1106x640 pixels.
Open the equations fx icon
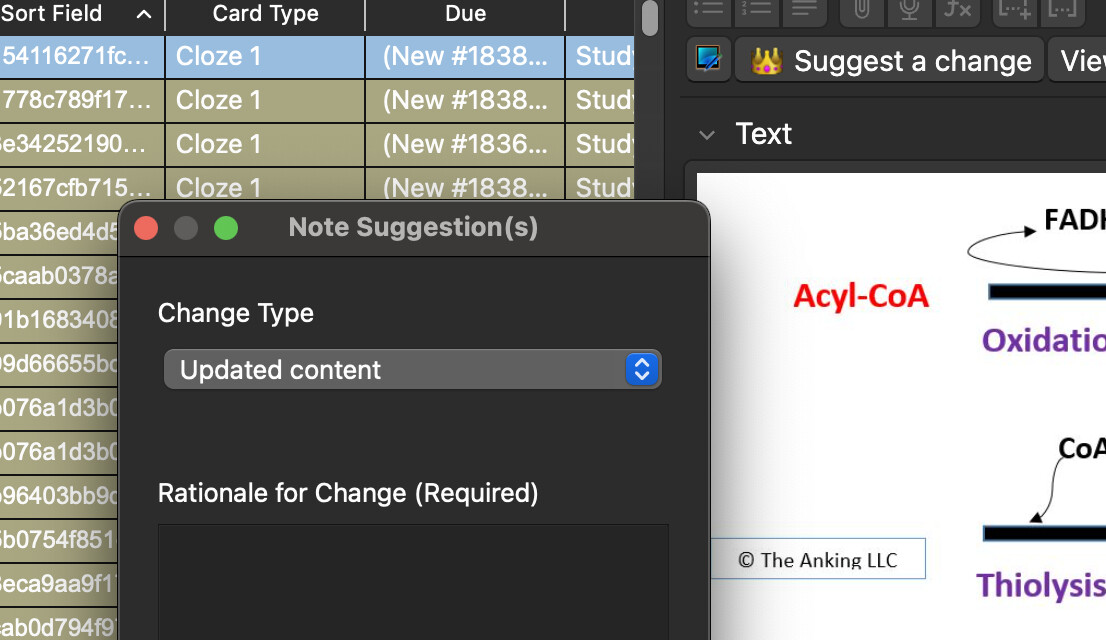[957, 9]
